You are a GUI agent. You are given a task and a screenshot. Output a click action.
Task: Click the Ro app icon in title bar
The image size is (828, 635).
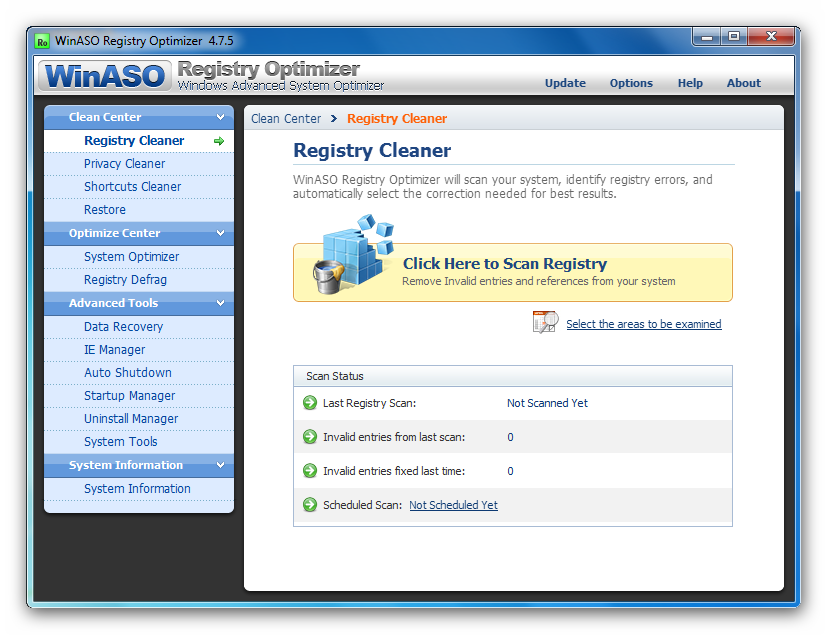click(42, 41)
